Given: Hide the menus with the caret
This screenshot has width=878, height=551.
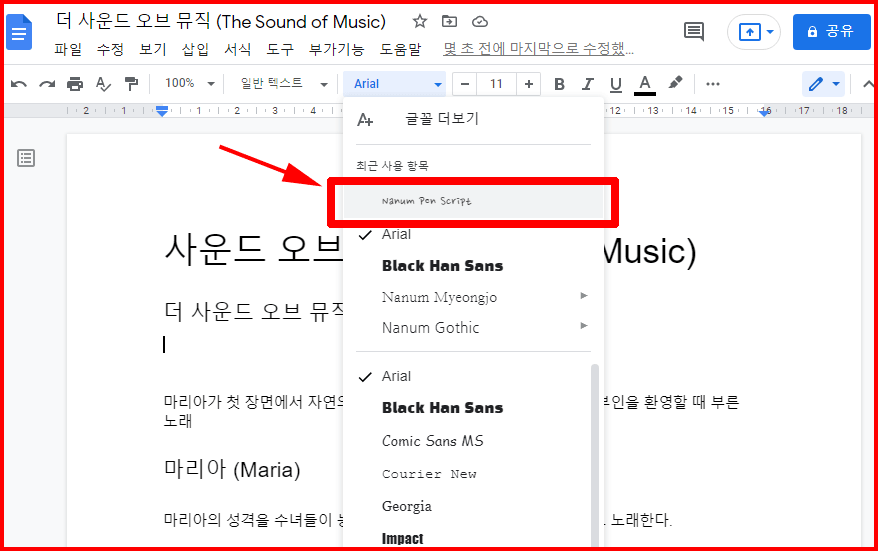Looking at the screenshot, I should coord(867,84).
